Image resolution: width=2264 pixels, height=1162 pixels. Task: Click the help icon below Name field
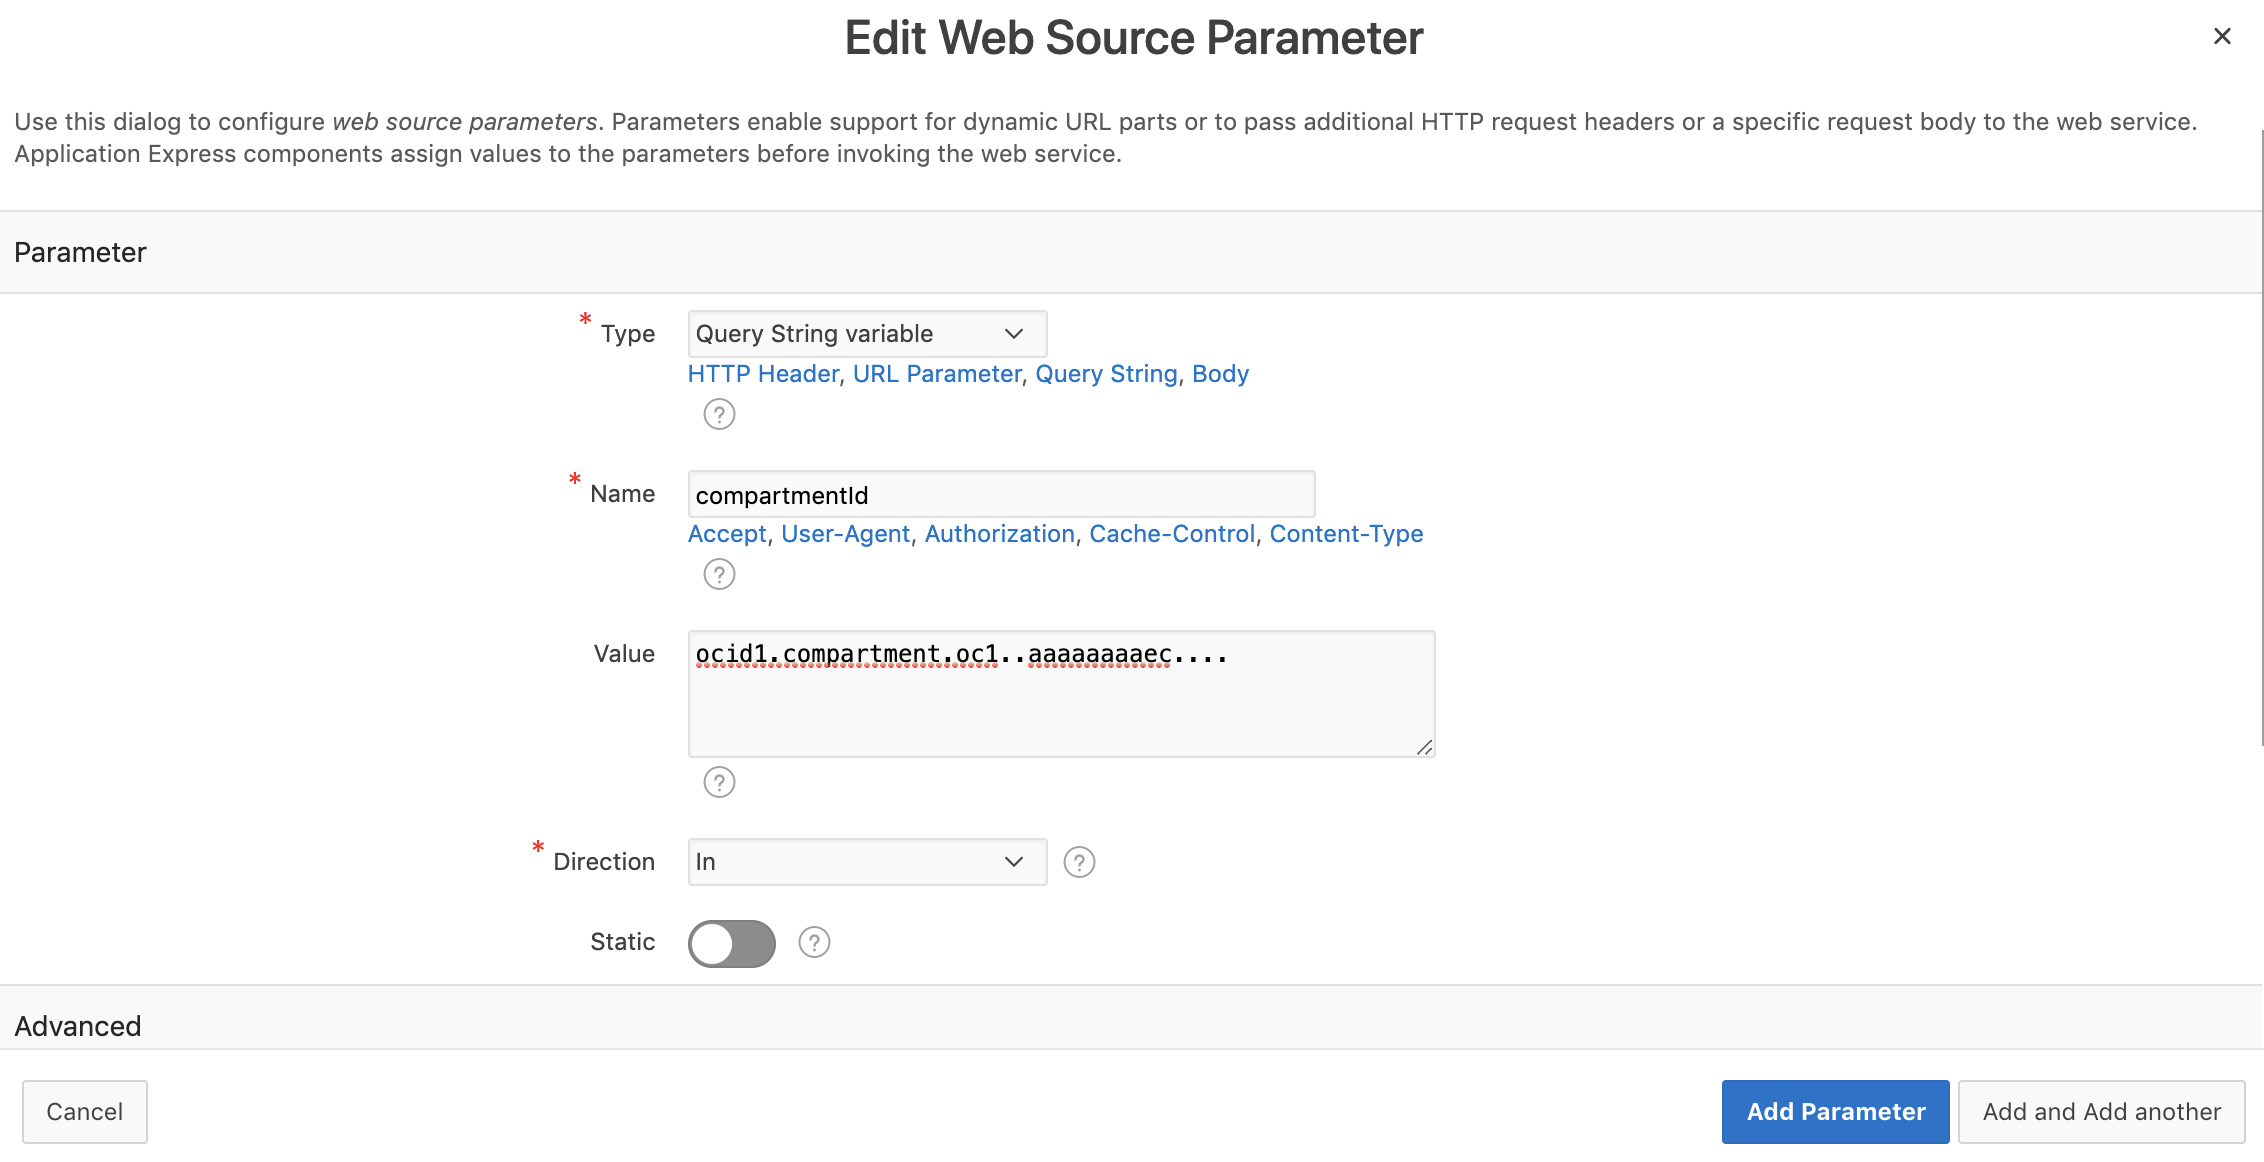click(719, 574)
